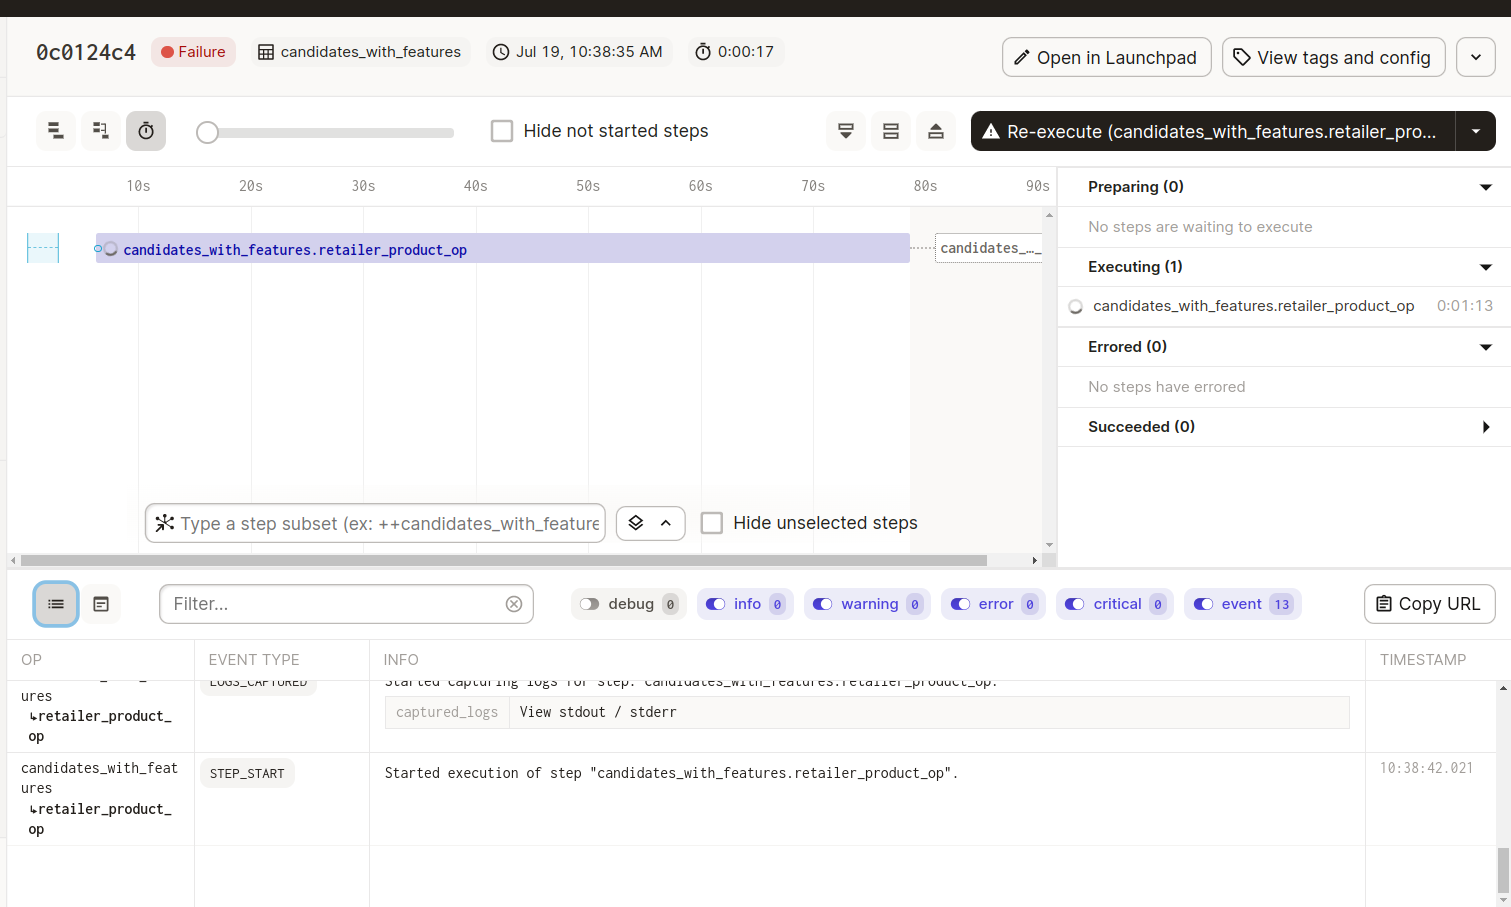
Task: Check the Hide not started steps checkbox
Action: [502, 130]
